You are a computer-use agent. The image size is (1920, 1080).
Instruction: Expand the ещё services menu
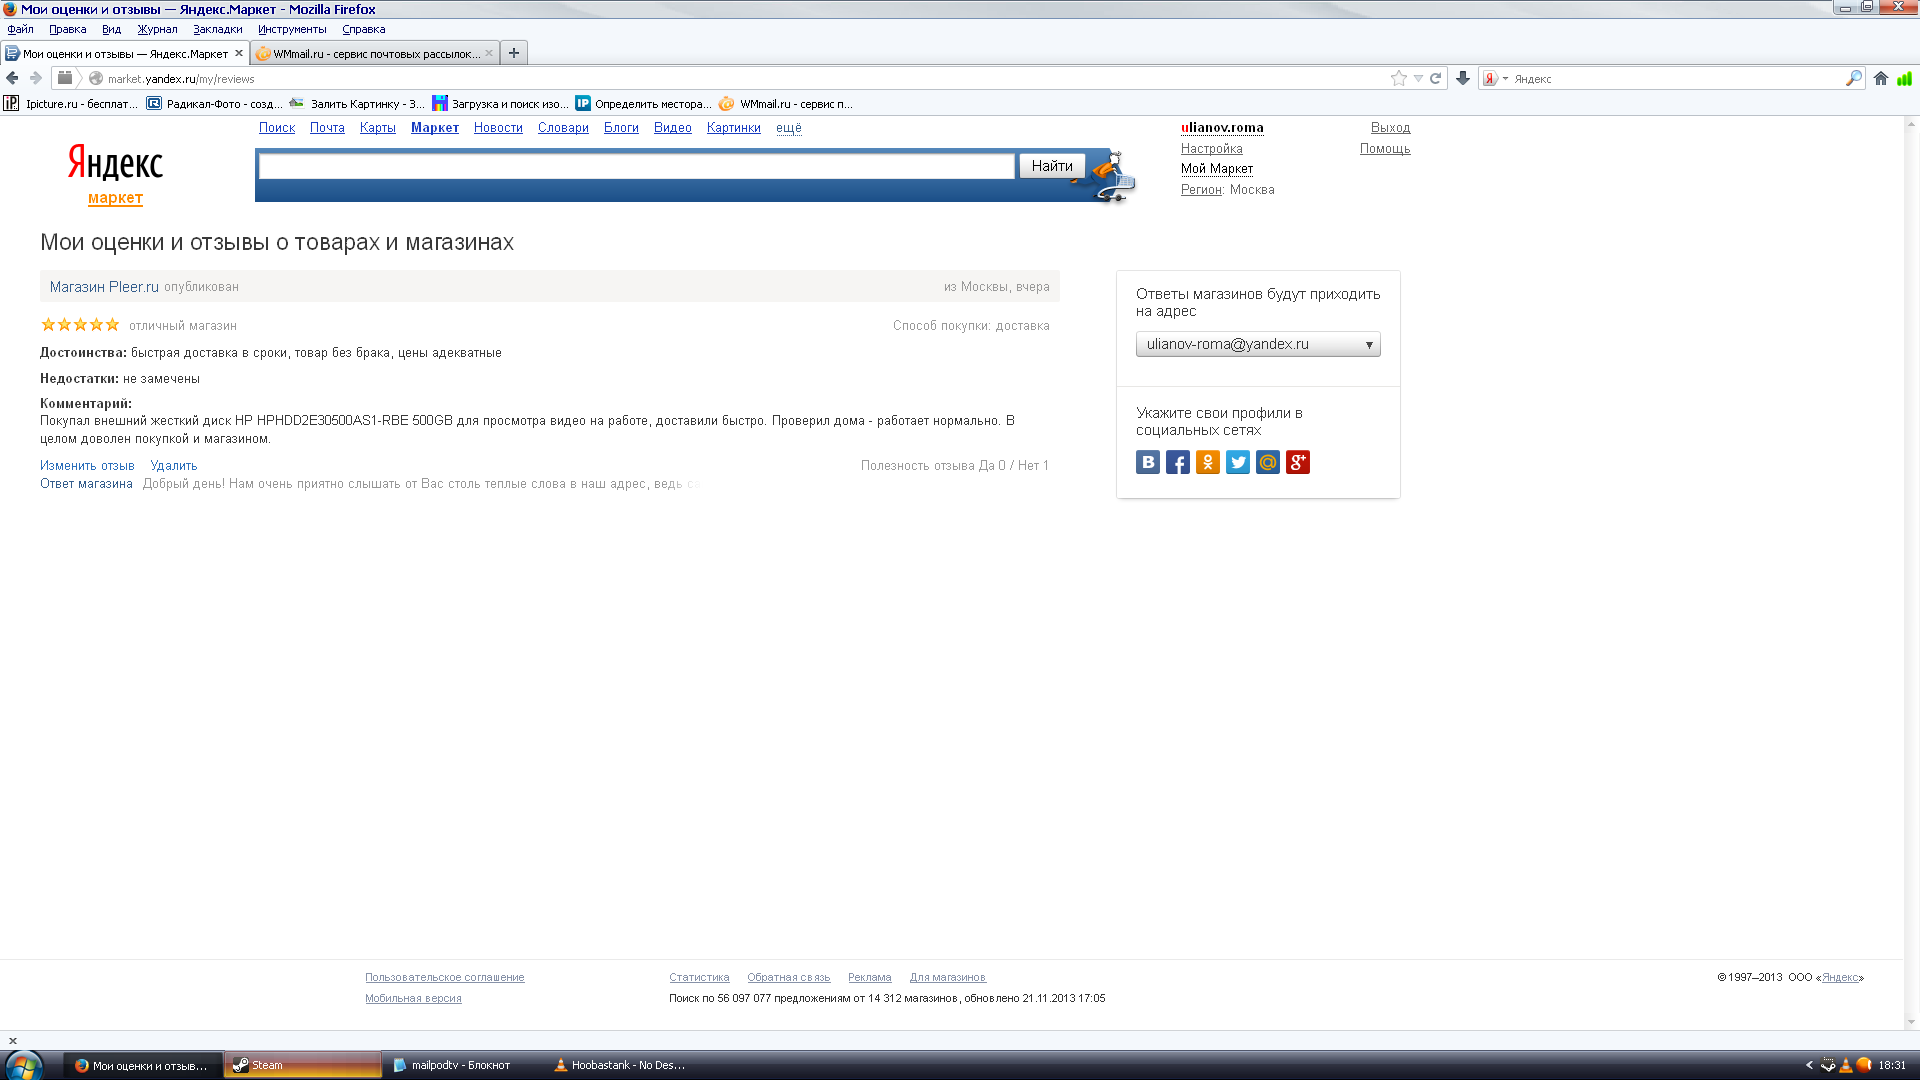(x=789, y=128)
